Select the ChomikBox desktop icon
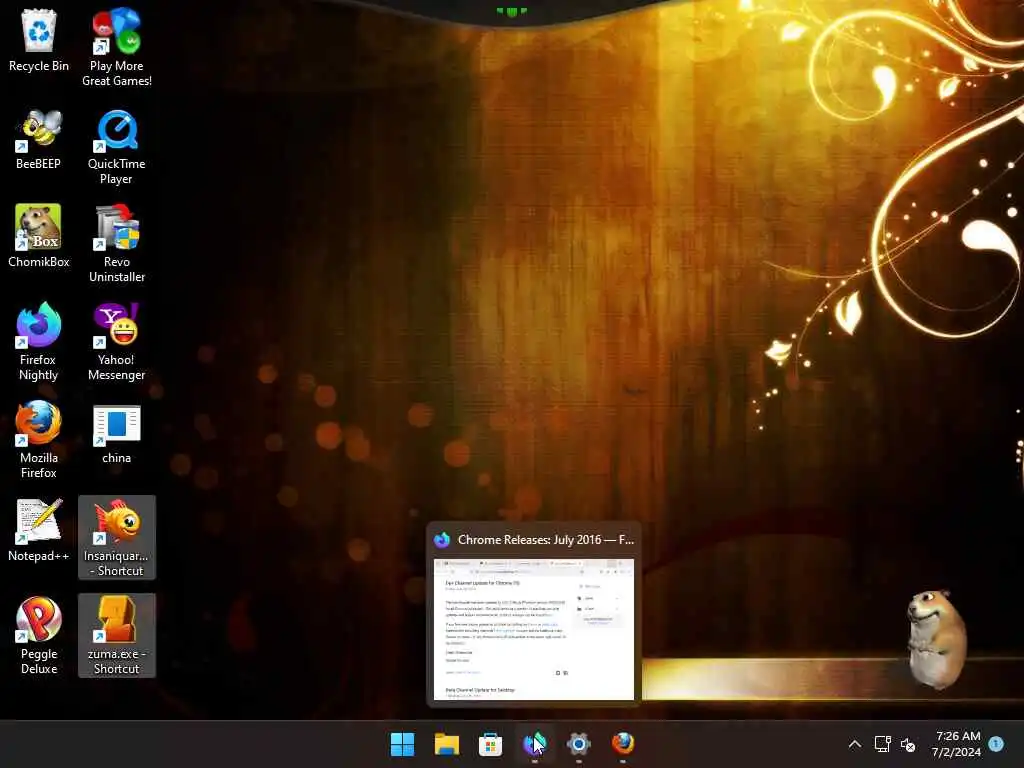Screen dimensions: 1024x768 (39, 236)
